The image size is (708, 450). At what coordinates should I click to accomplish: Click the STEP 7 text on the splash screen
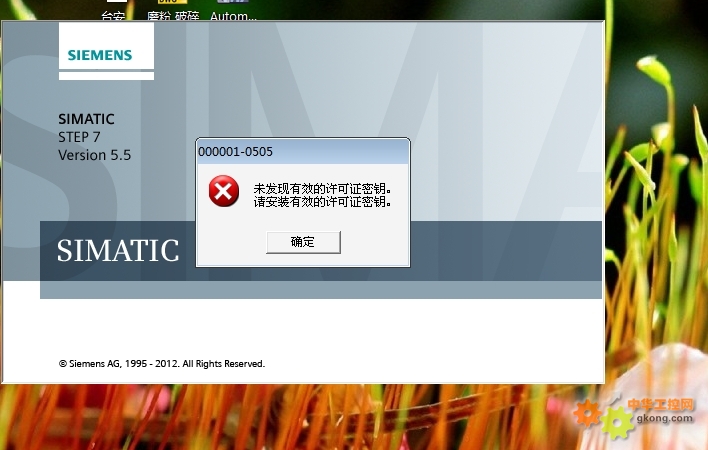(x=79, y=137)
